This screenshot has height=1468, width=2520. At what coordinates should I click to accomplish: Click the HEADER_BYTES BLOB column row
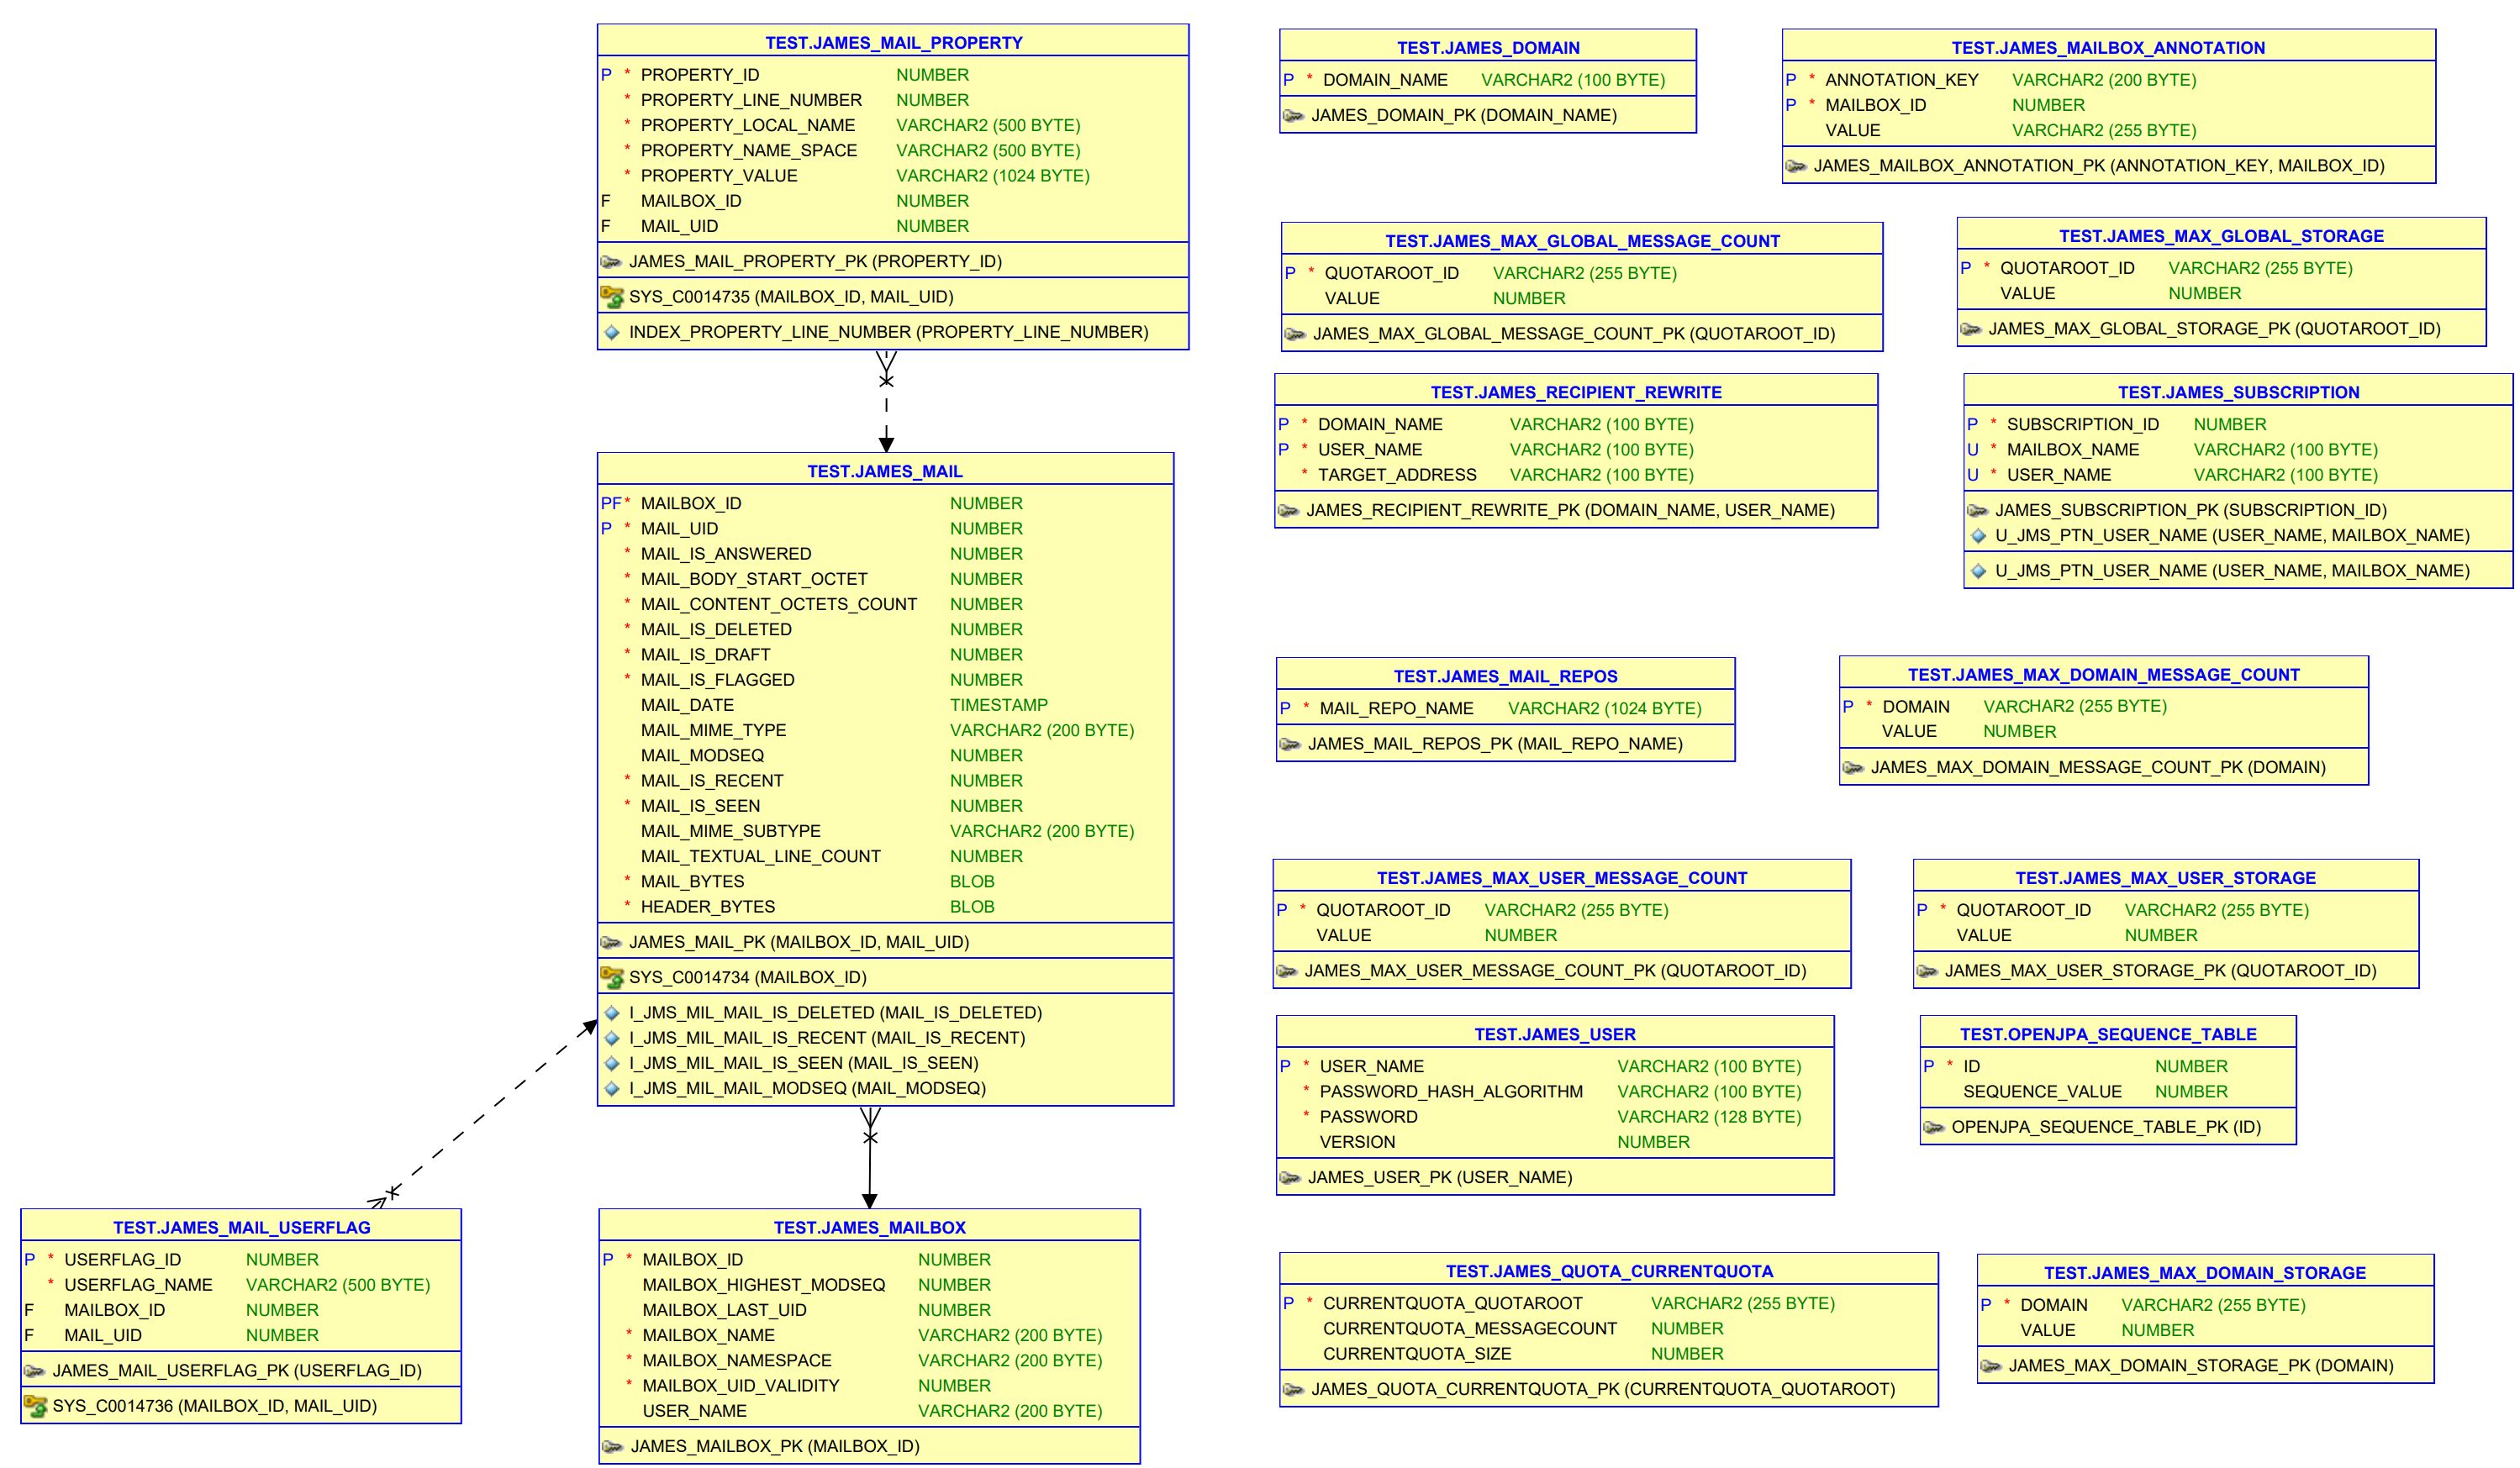pos(707,907)
